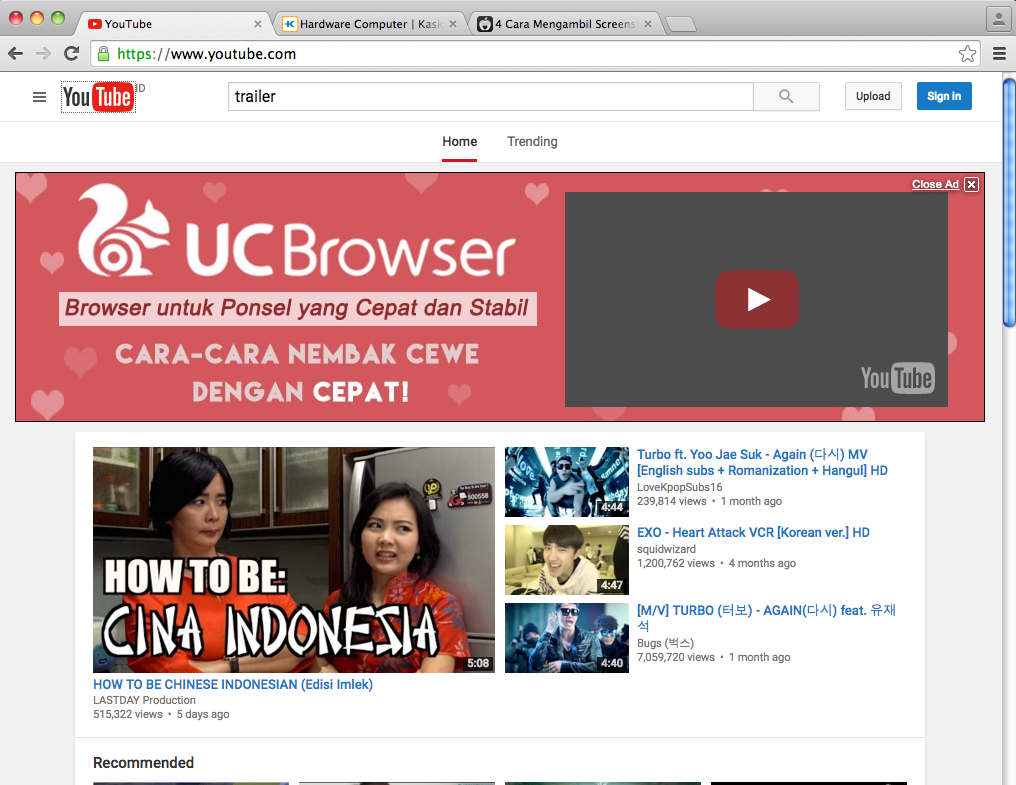Open Turbo ft. Yoo Jae Suk title link

(762, 462)
